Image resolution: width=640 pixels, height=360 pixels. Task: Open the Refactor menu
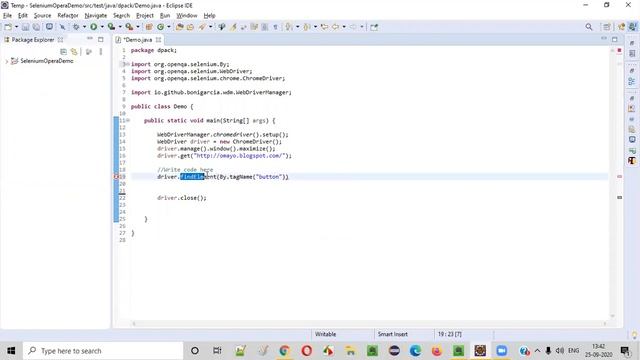(x=68, y=16)
